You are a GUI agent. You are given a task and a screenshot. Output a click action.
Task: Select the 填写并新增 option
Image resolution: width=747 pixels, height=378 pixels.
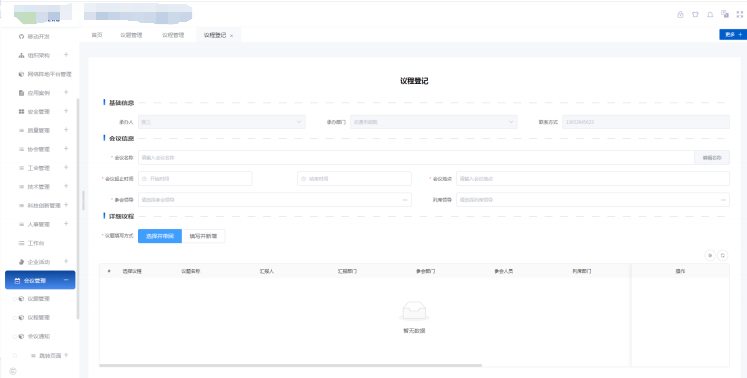point(203,236)
